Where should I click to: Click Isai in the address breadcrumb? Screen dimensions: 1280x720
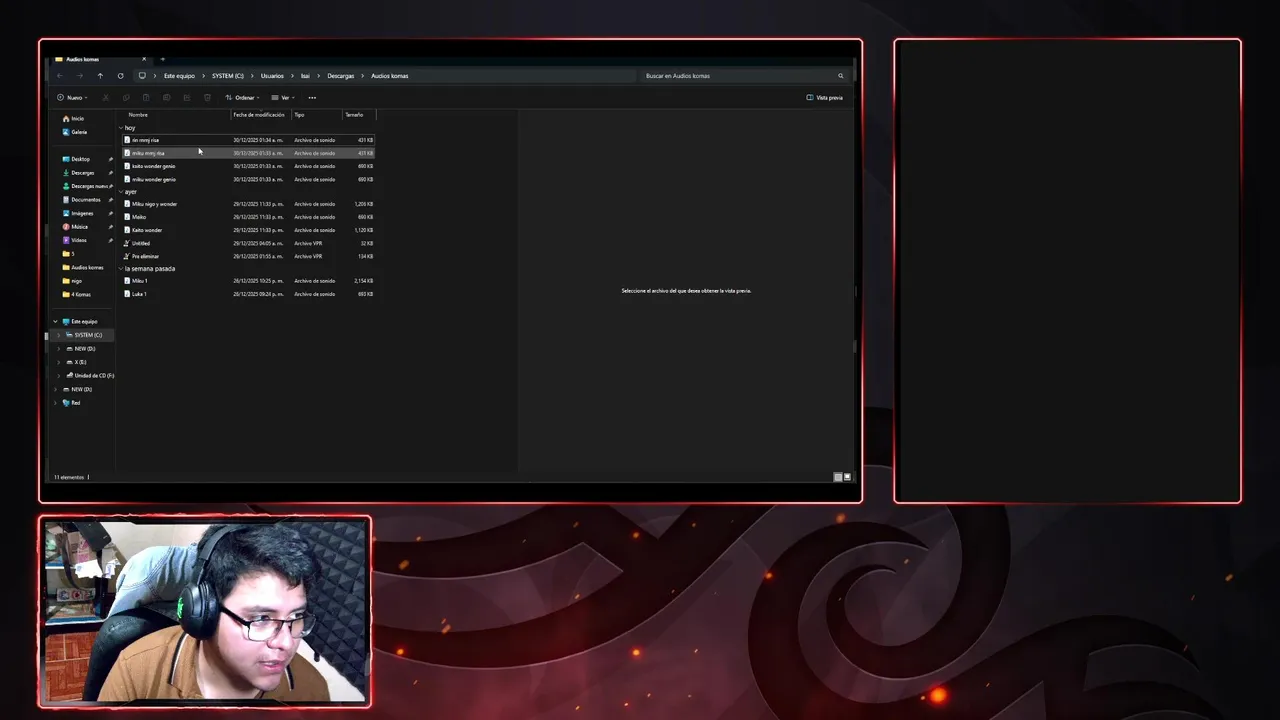306,76
